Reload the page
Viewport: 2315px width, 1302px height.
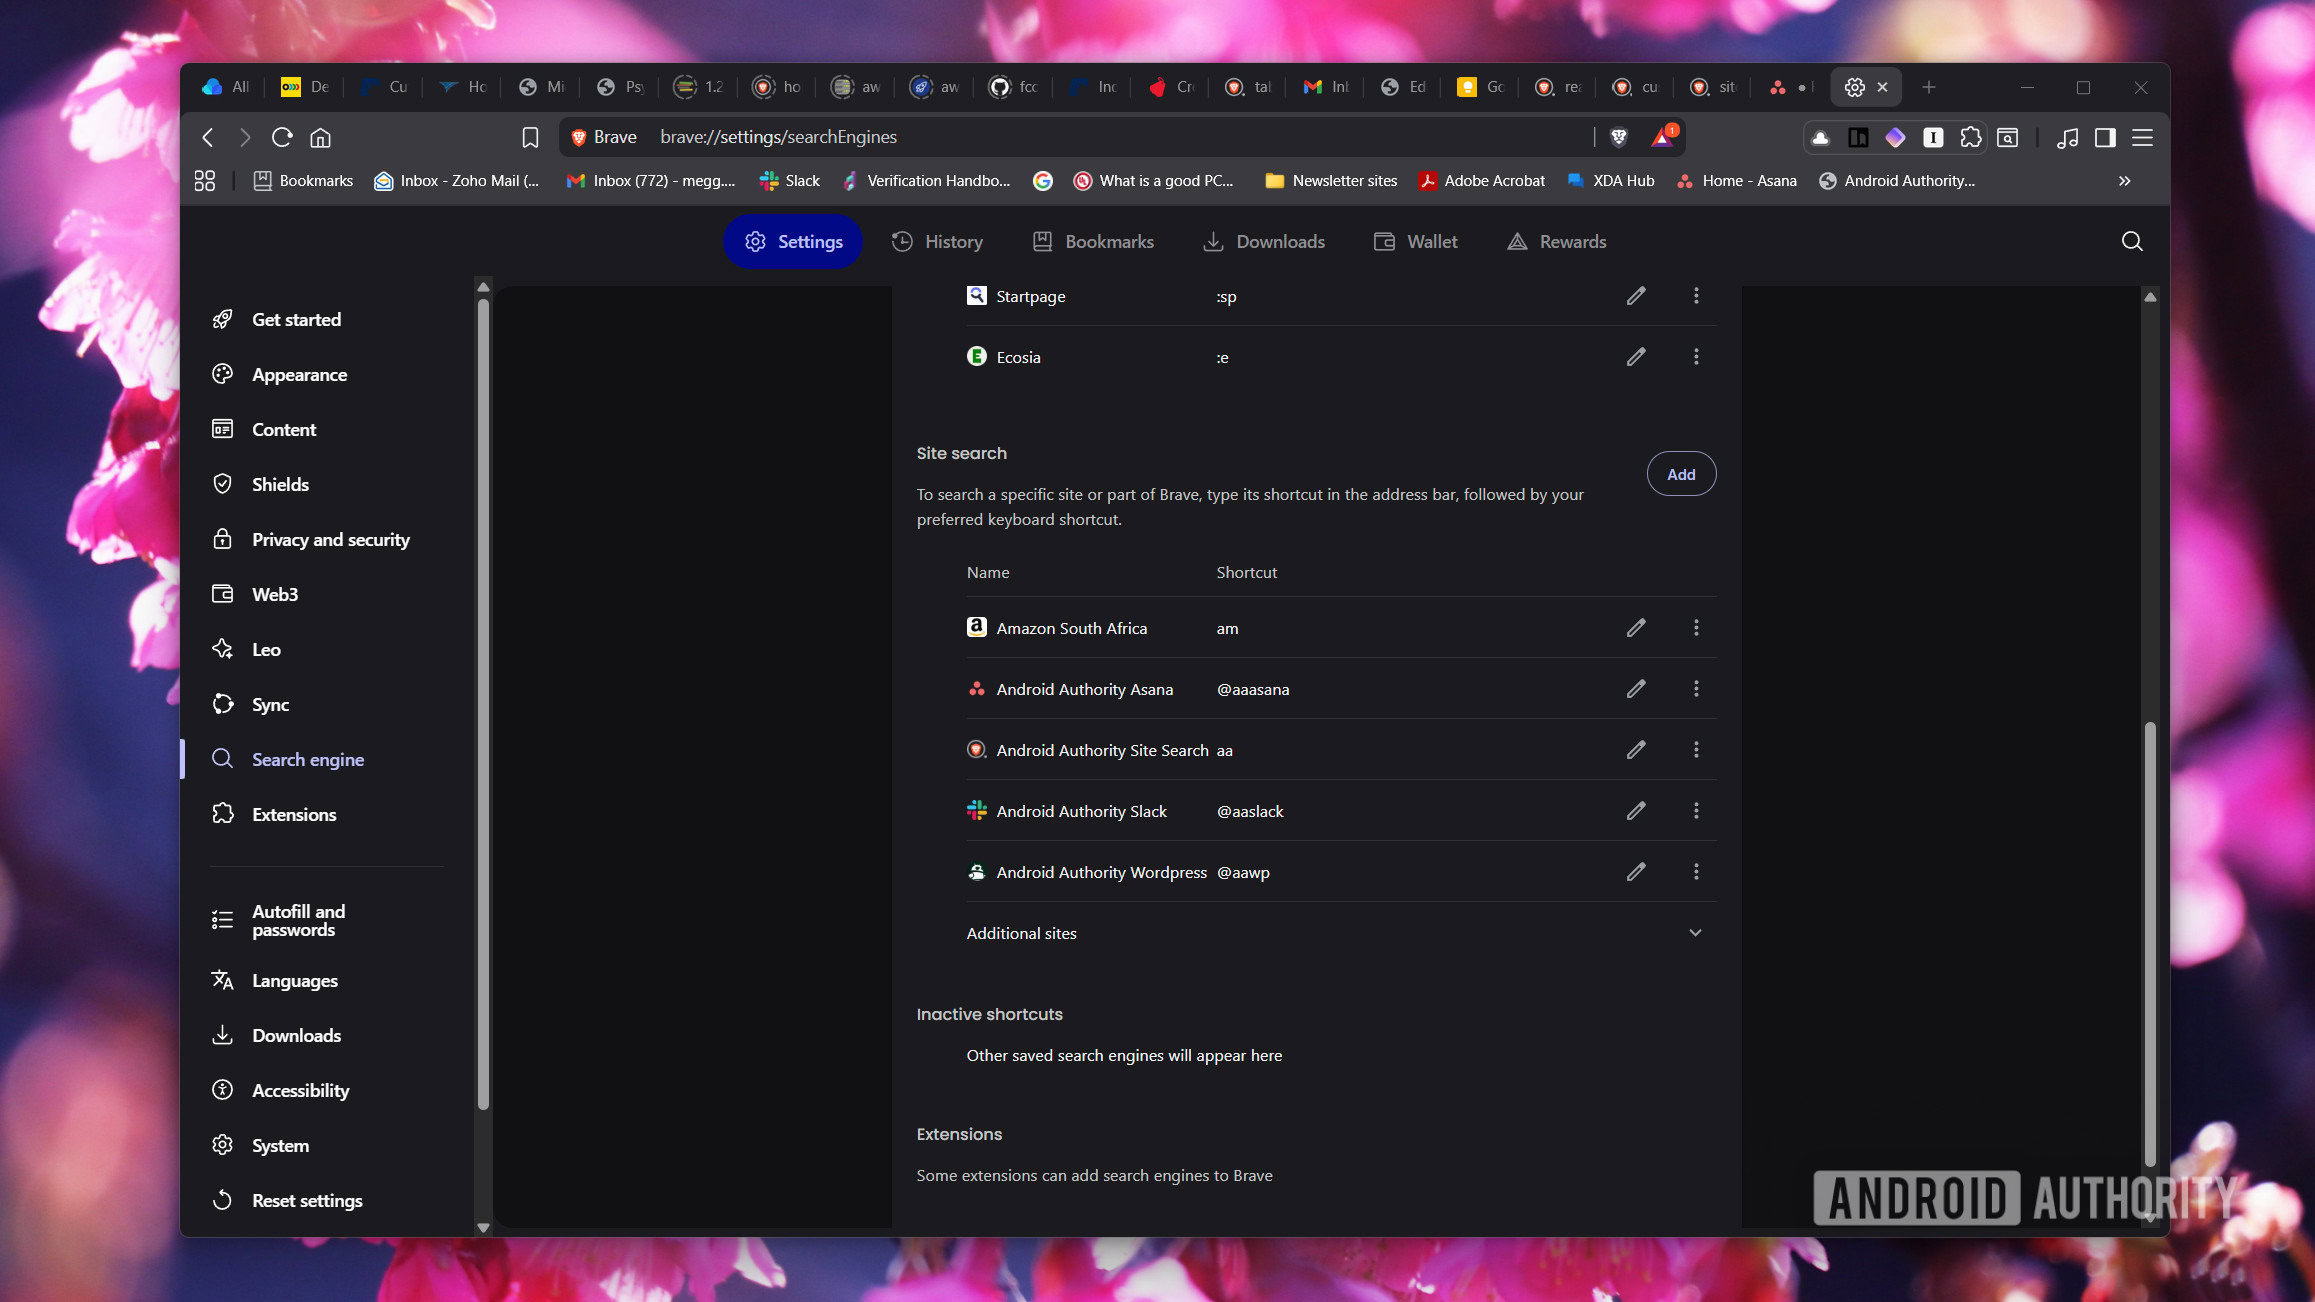click(x=282, y=137)
